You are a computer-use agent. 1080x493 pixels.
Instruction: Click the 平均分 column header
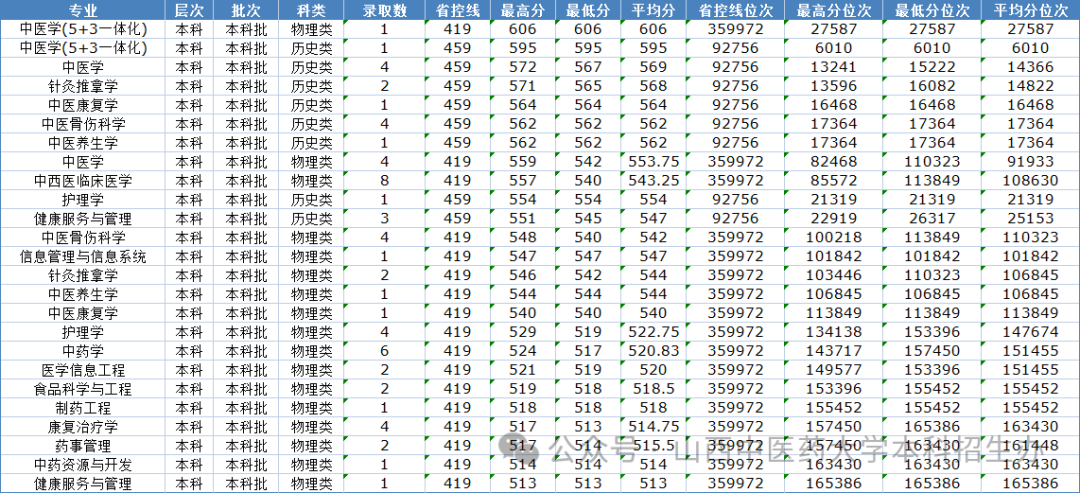click(x=653, y=11)
